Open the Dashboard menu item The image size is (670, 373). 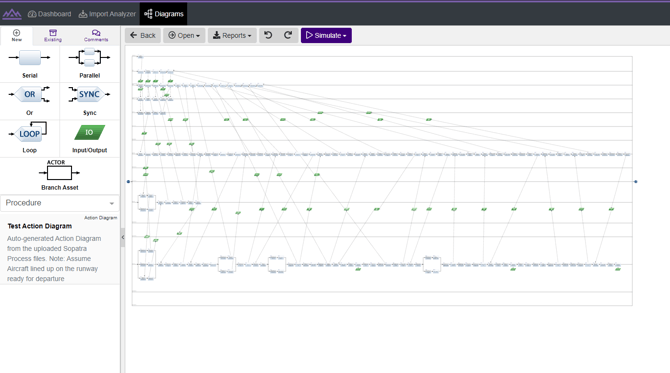pyautogui.click(x=50, y=14)
